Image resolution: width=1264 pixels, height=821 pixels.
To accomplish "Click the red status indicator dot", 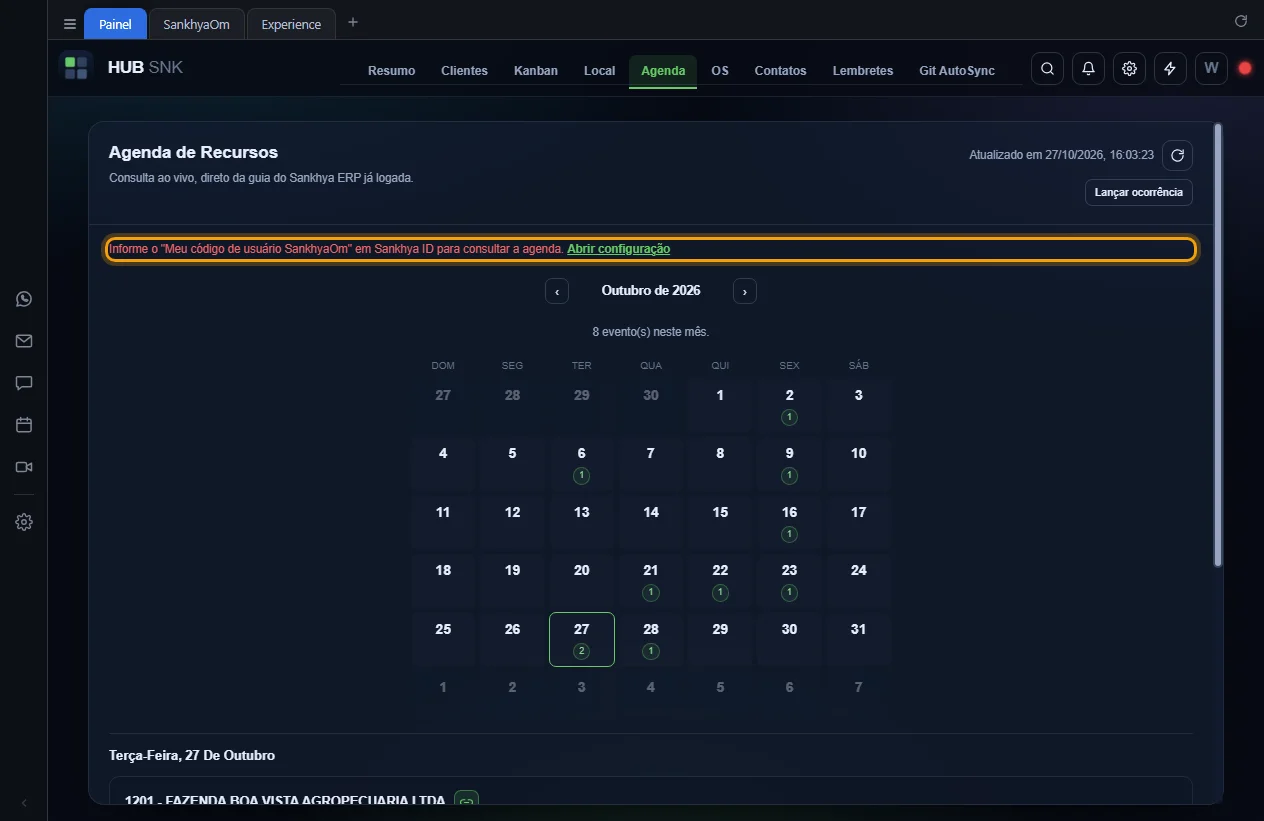I will [x=1245, y=68].
